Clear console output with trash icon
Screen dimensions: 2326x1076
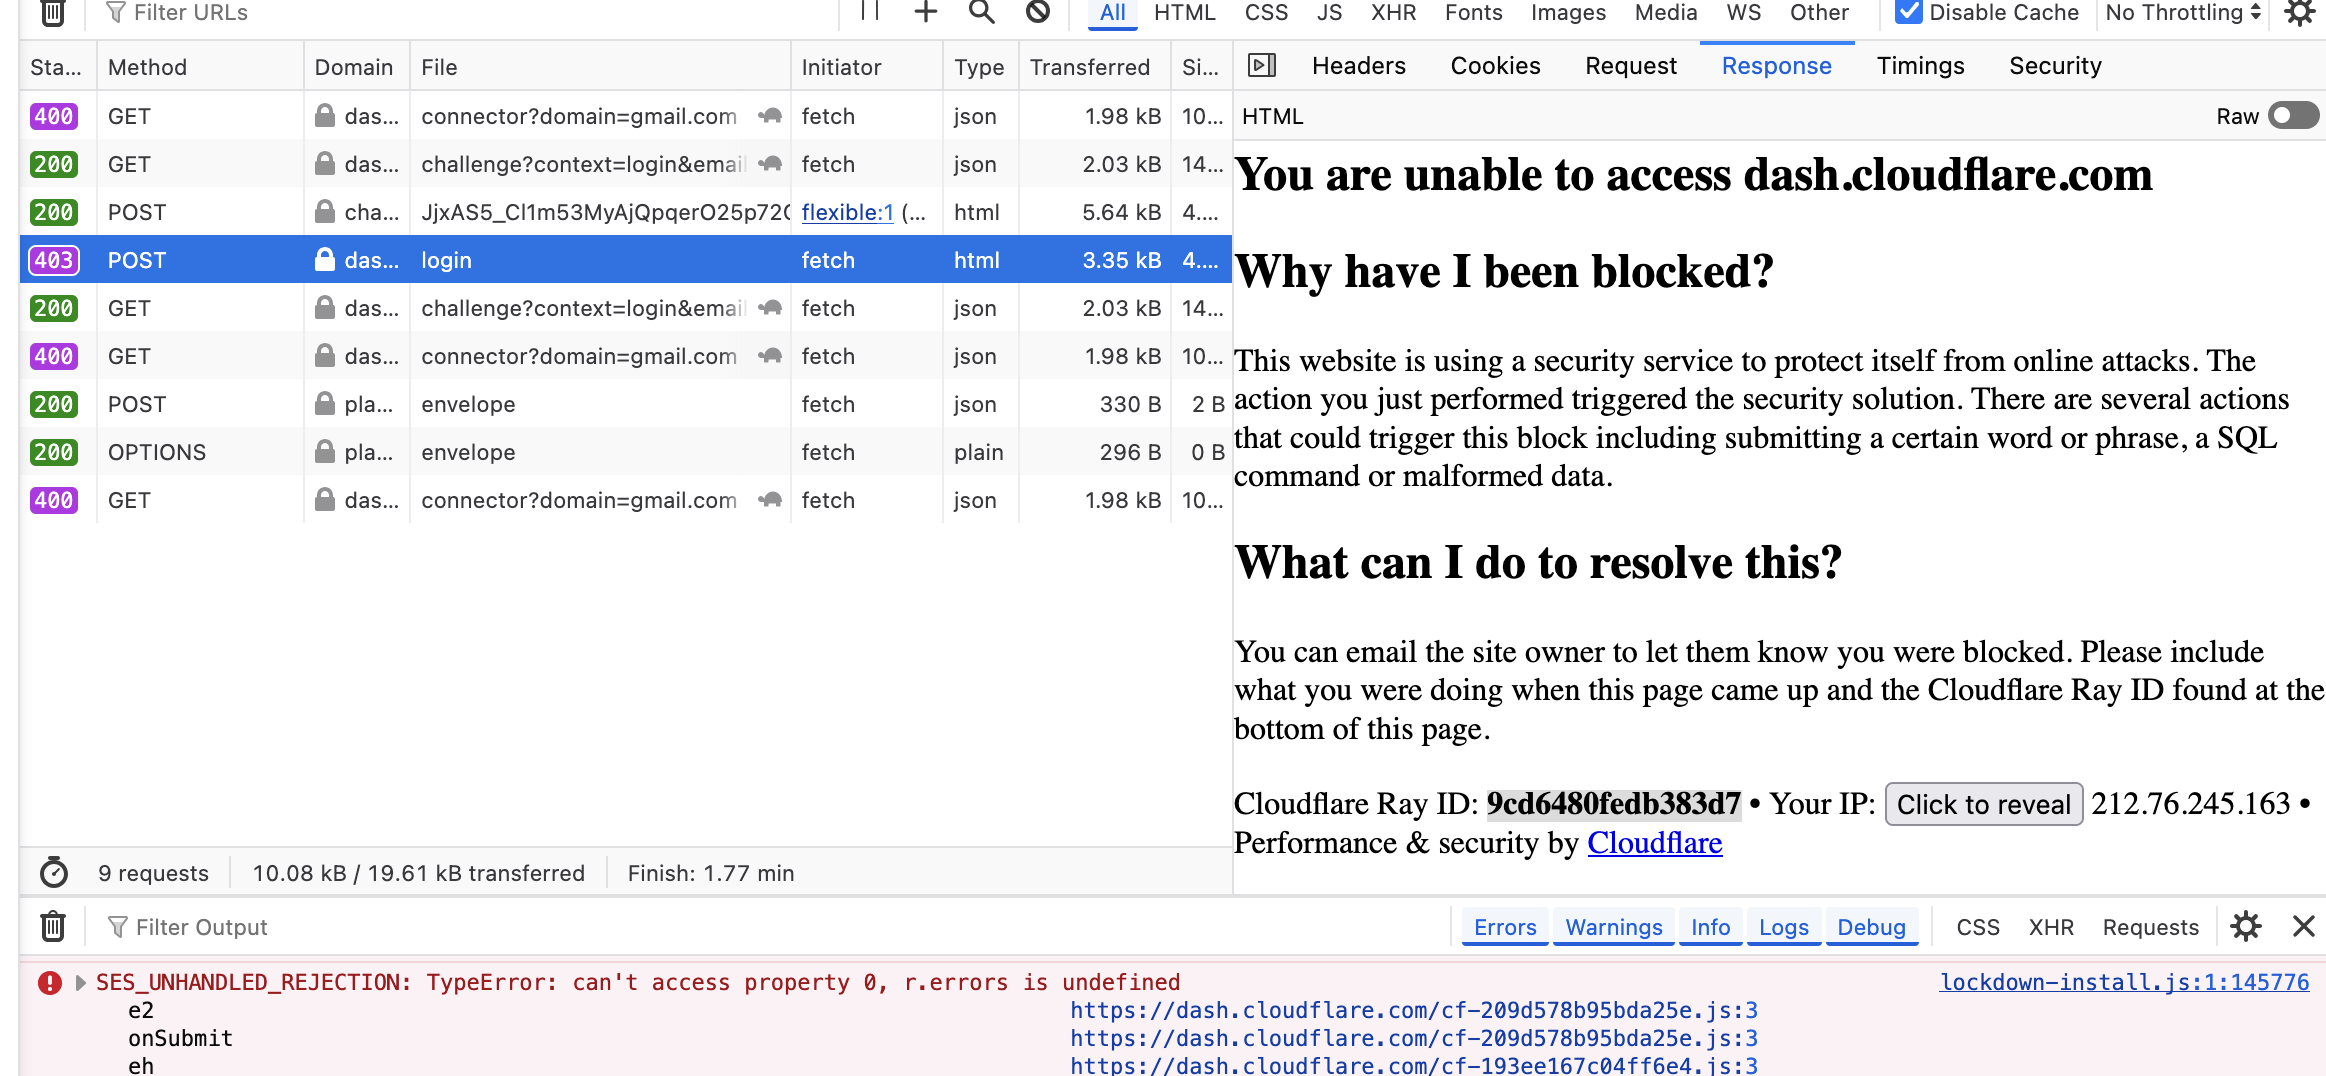tap(53, 927)
